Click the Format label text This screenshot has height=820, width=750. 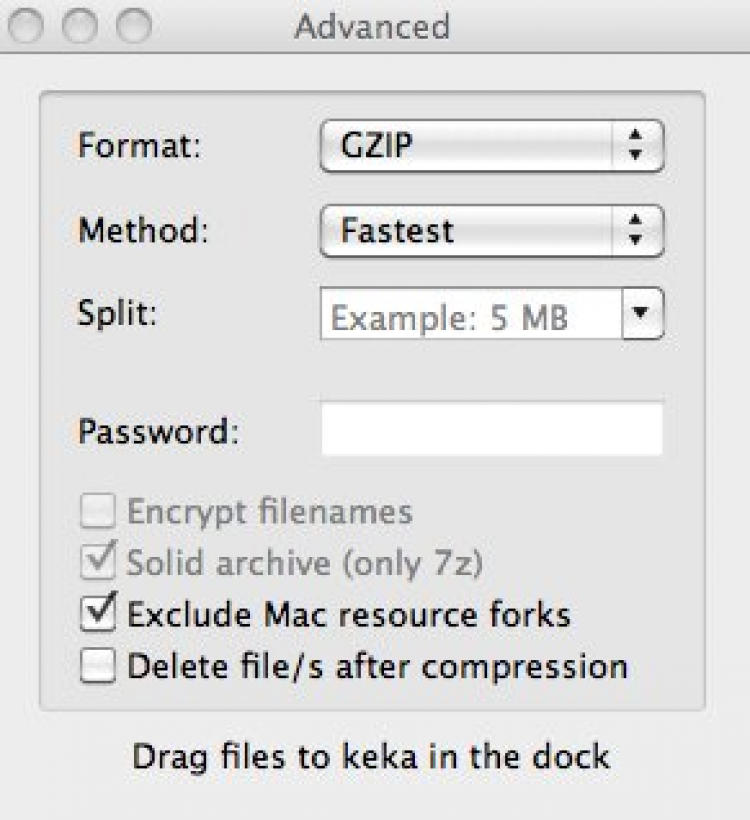coord(139,147)
